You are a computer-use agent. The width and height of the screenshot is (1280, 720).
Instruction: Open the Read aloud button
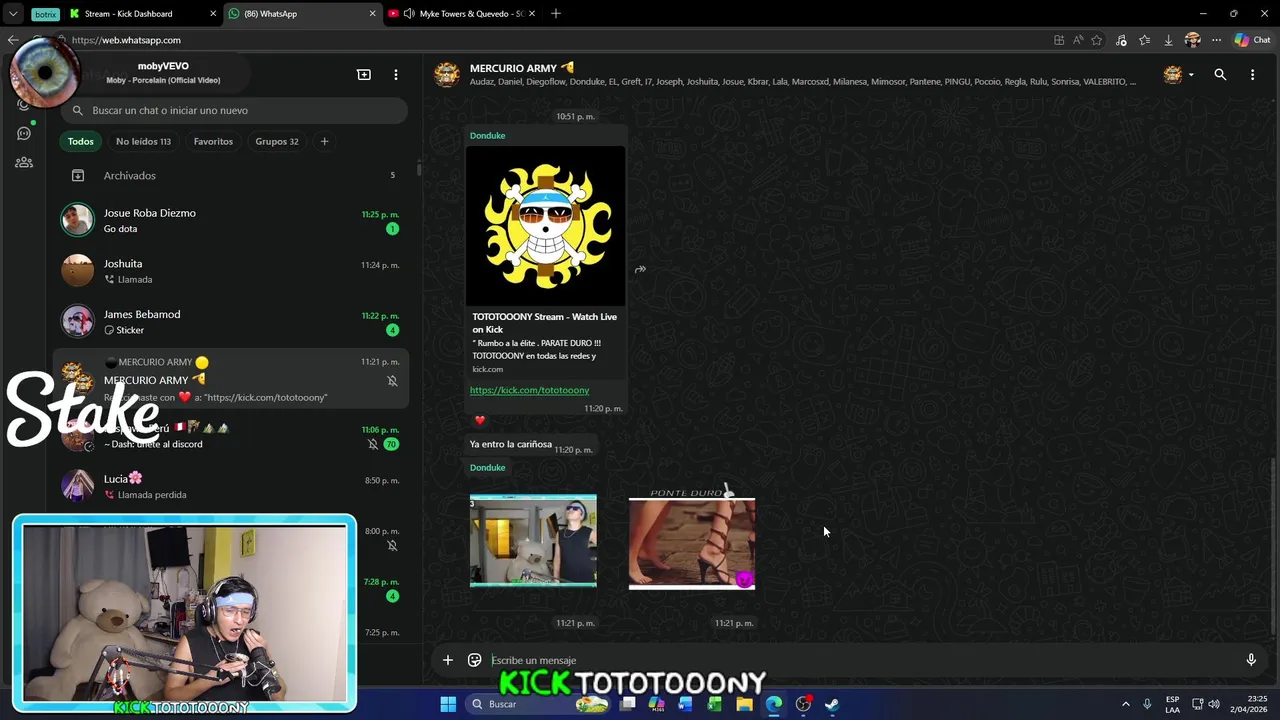[1078, 40]
